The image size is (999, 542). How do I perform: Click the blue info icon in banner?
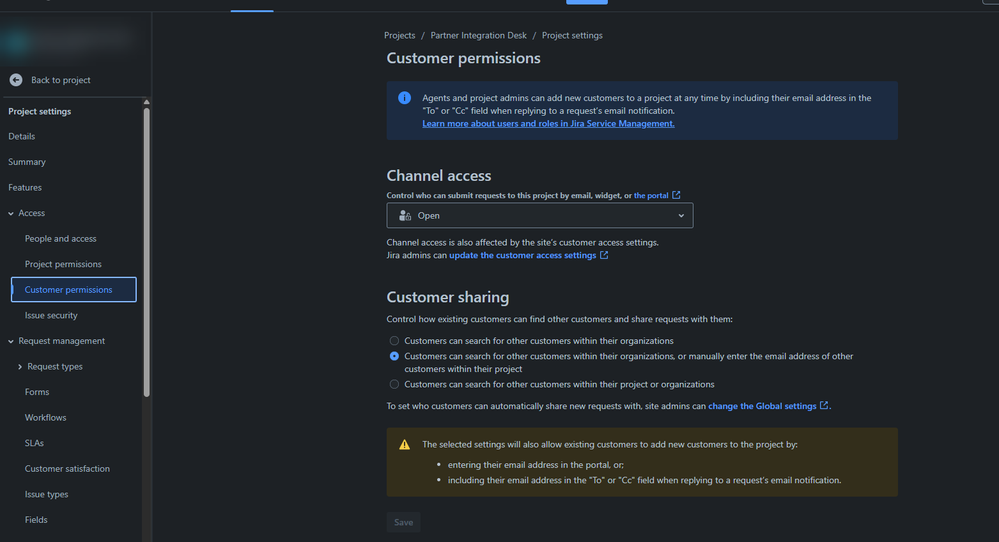pos(404,98)
